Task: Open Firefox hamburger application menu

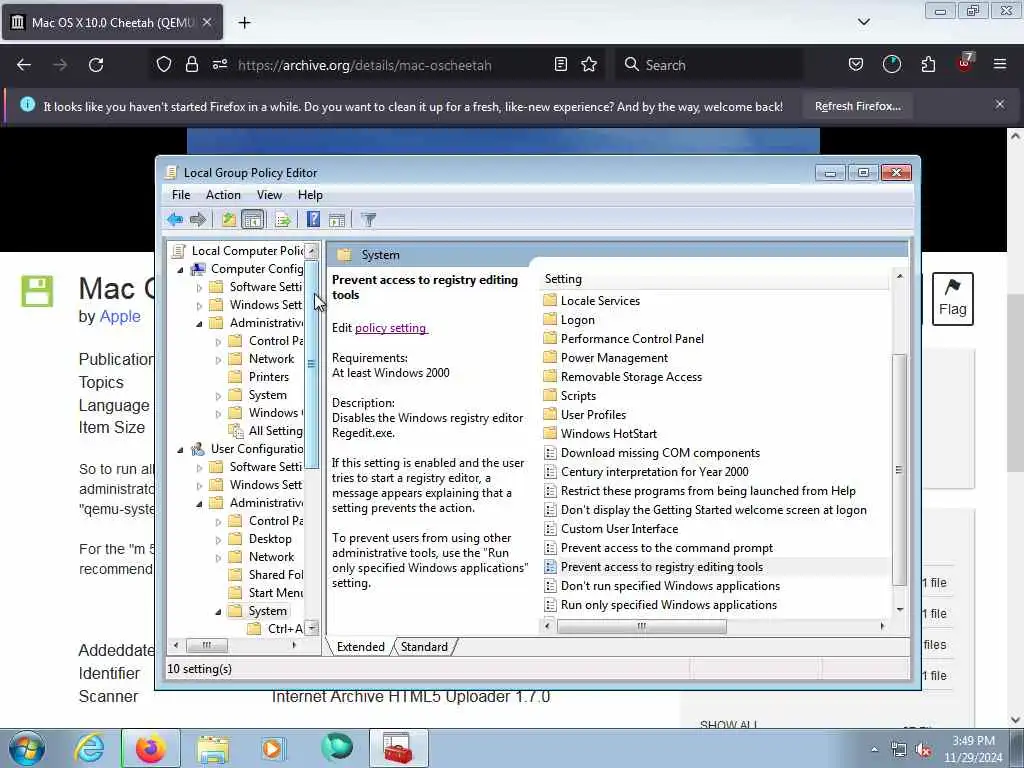Action: tap(1000, 64)
